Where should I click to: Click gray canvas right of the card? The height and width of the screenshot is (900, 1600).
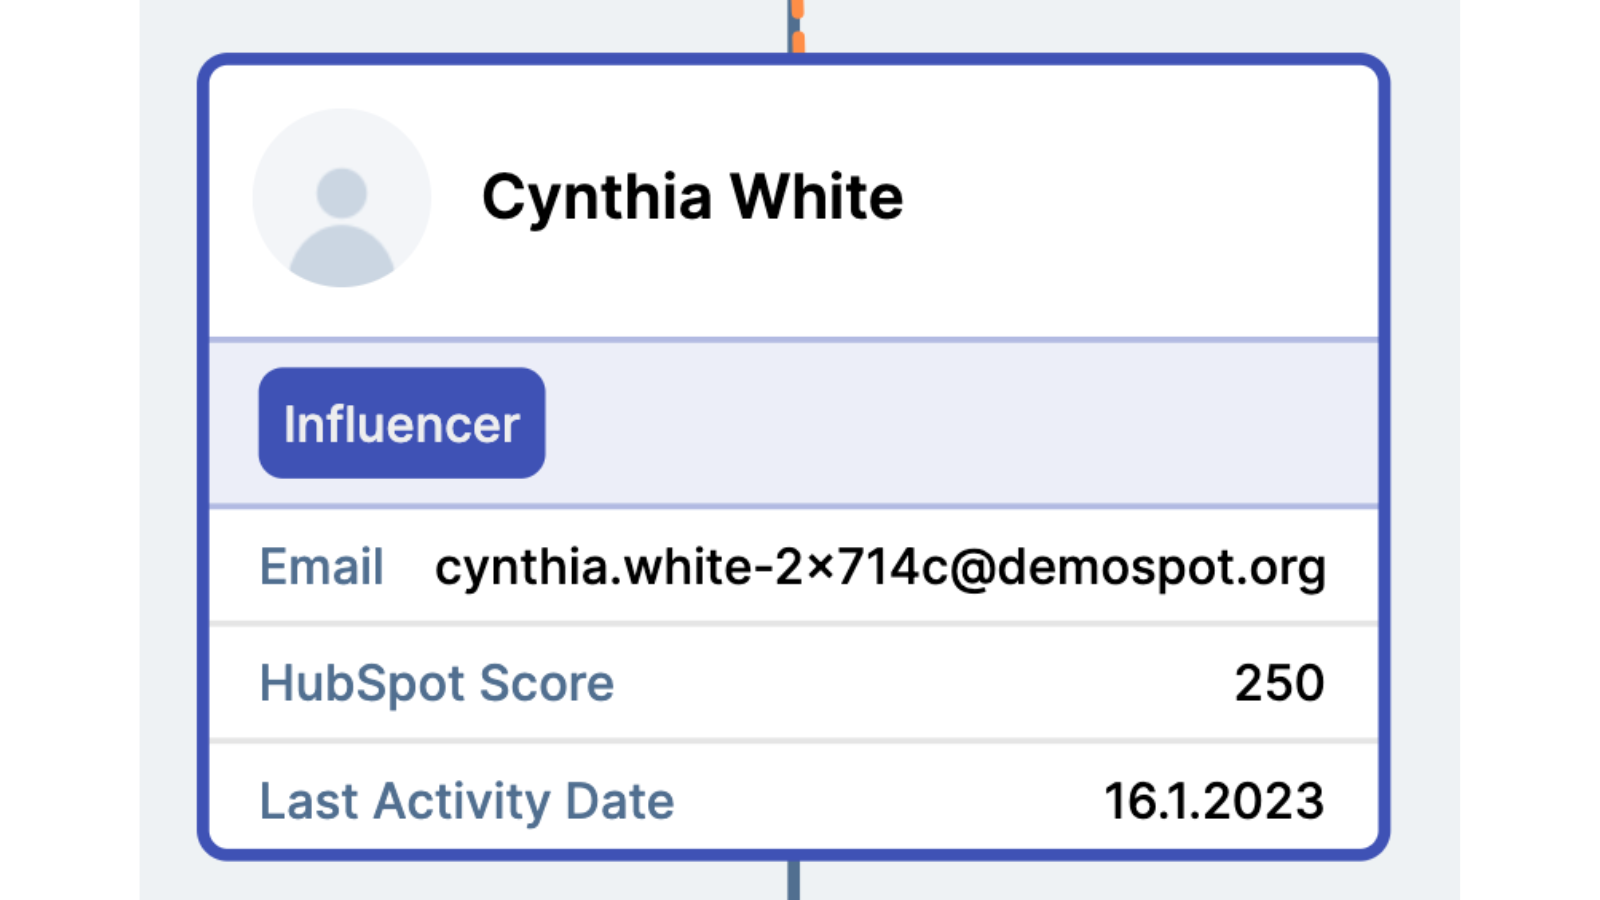pyautogui.click(x=1425, y=450)
